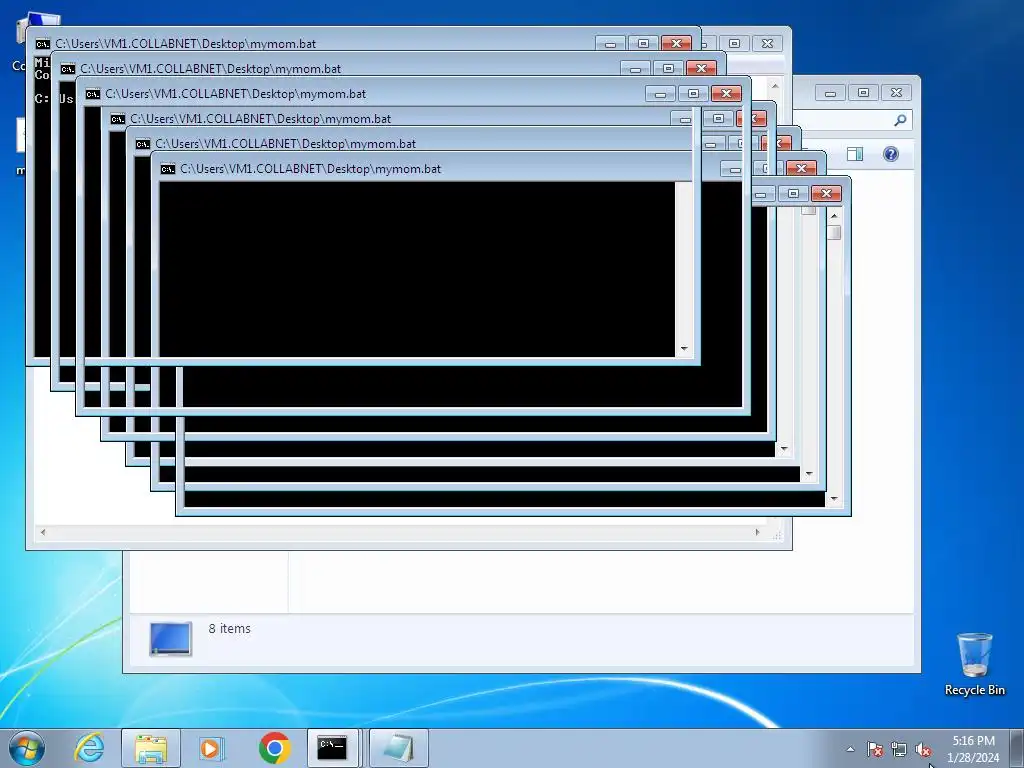Show hidden system tray icons
Screen dimensions: 1024x768
tap(850, 749)
